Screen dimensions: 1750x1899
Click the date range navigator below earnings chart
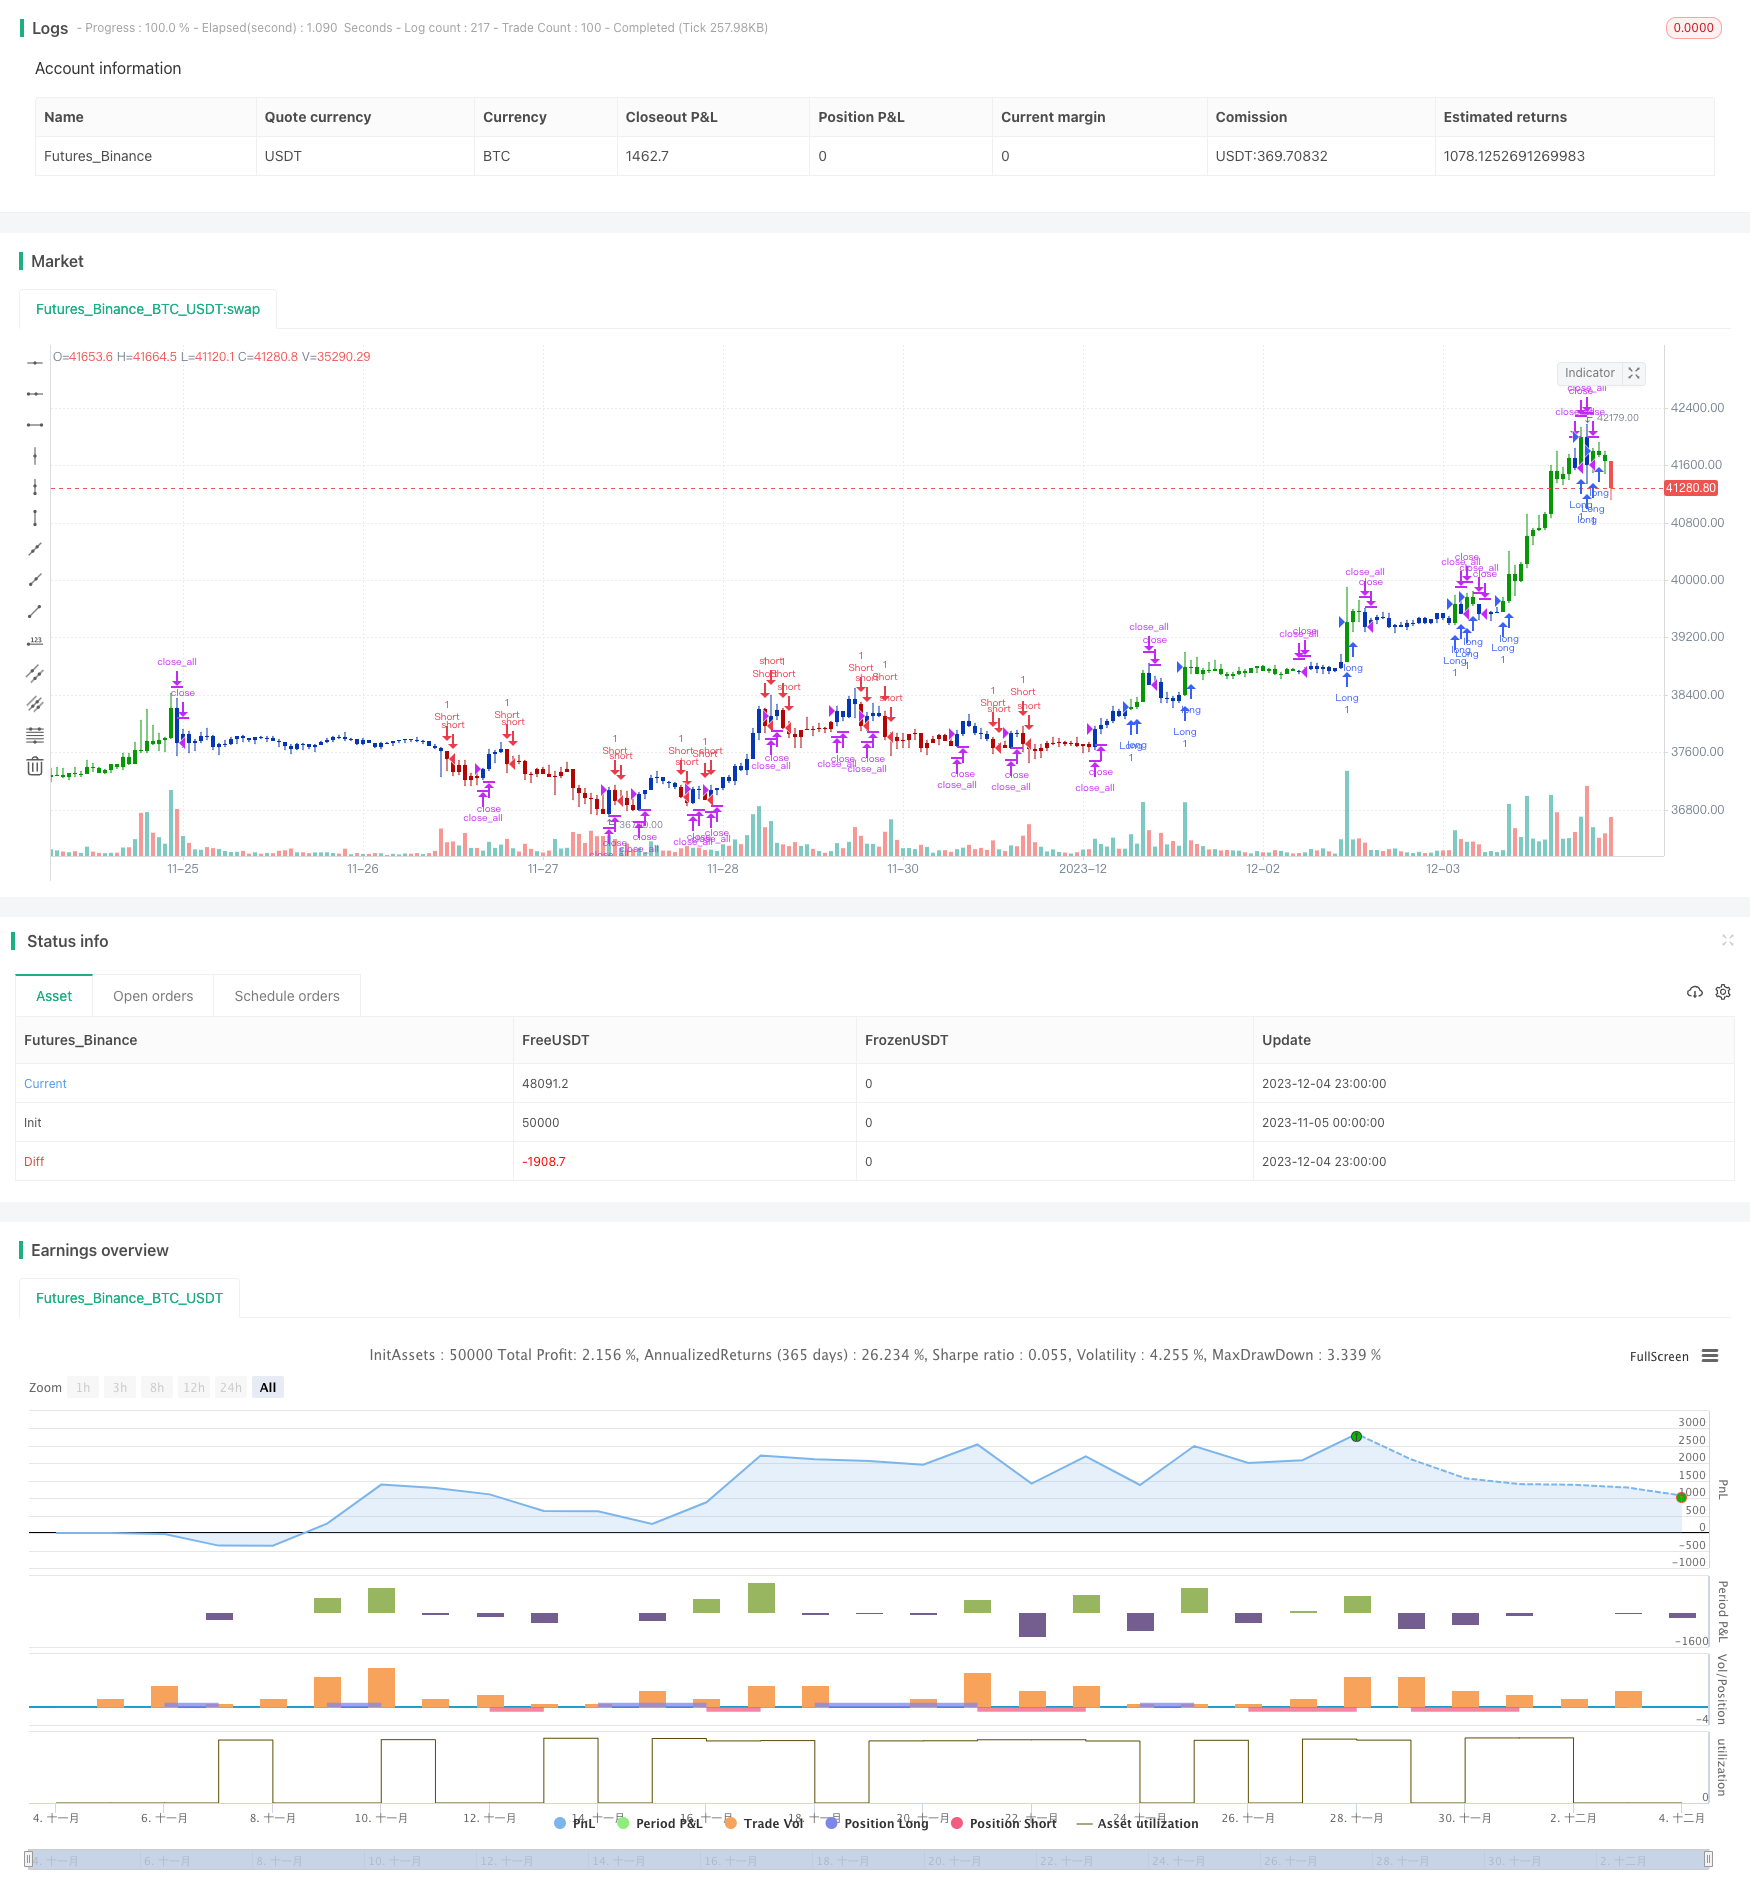[x=875, y=1860]
